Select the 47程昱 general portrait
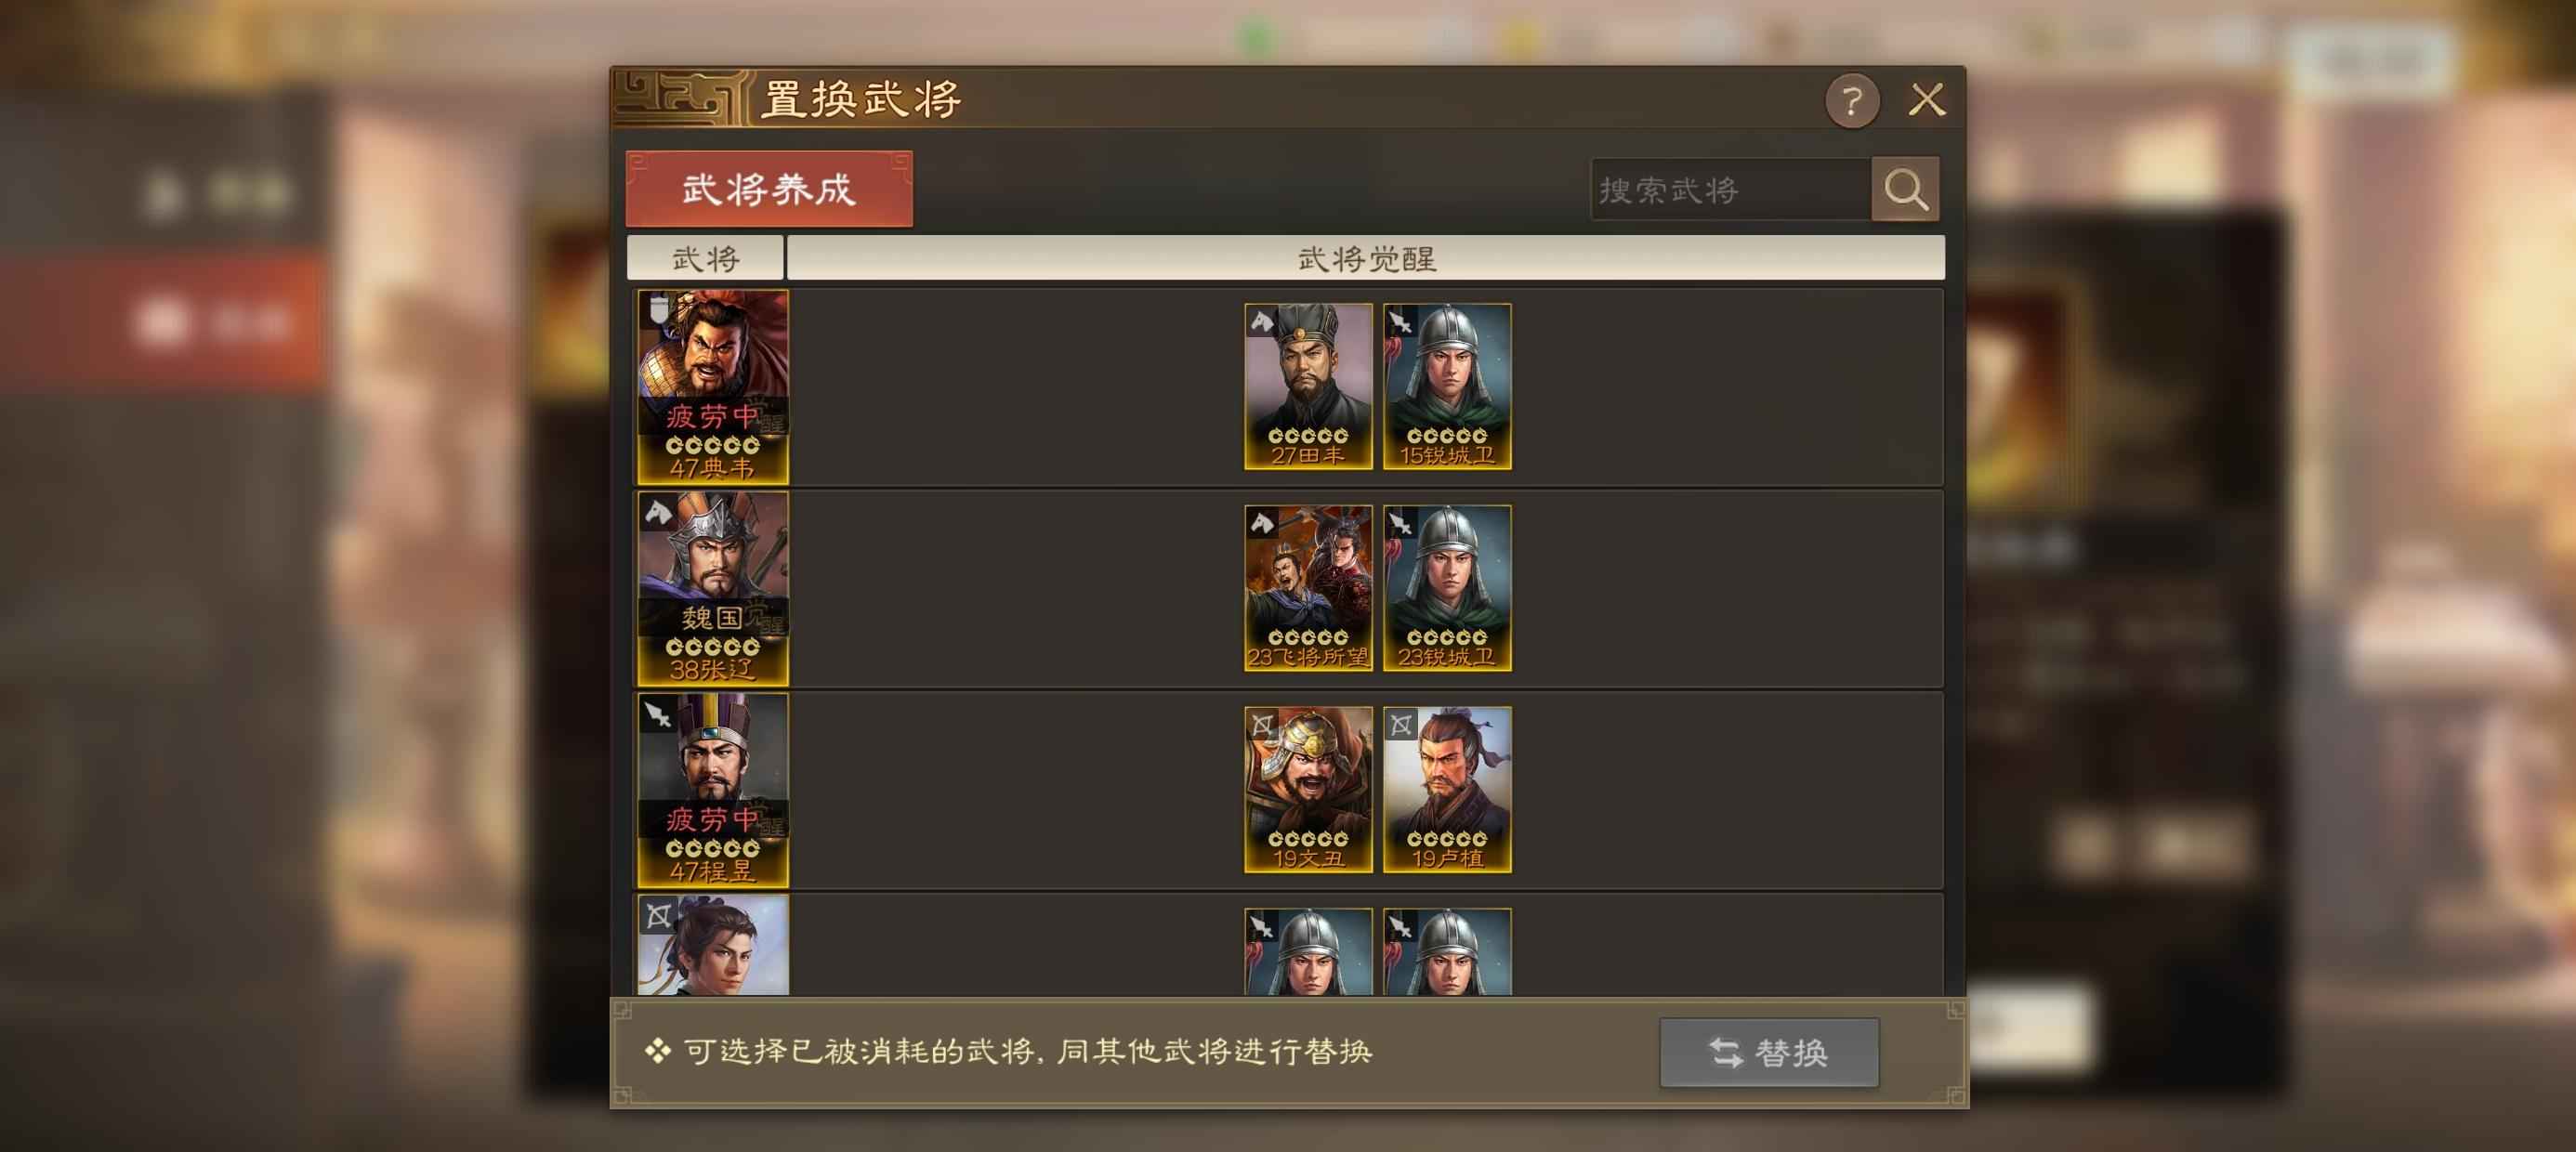 click(713, 790)
